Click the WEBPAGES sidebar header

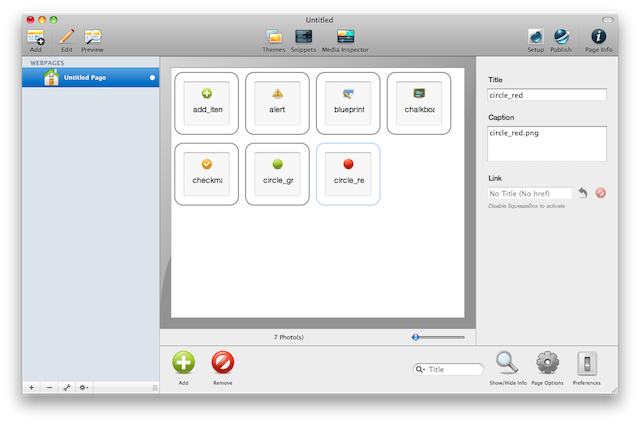tap(47, 63)
